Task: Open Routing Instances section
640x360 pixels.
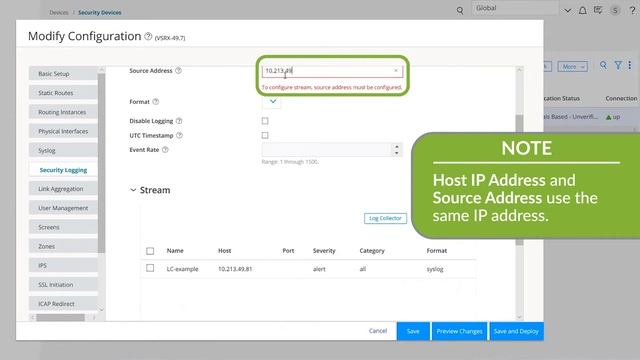Action: coord(63,112)
